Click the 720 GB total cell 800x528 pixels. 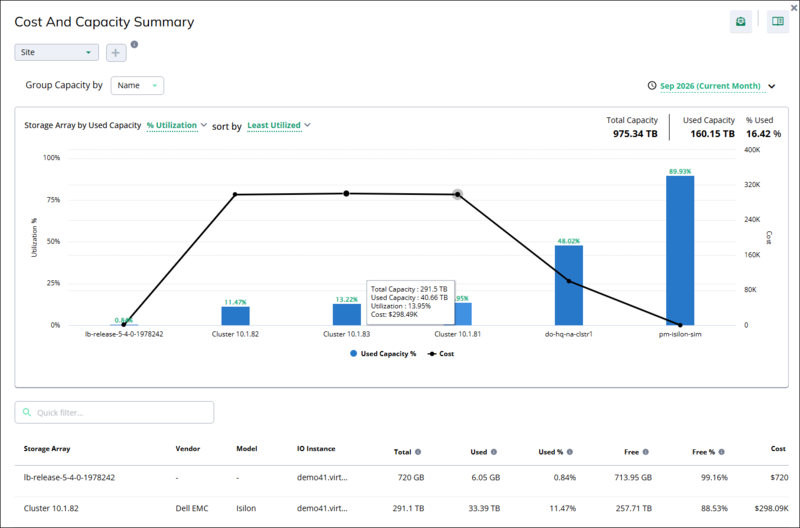411,477
